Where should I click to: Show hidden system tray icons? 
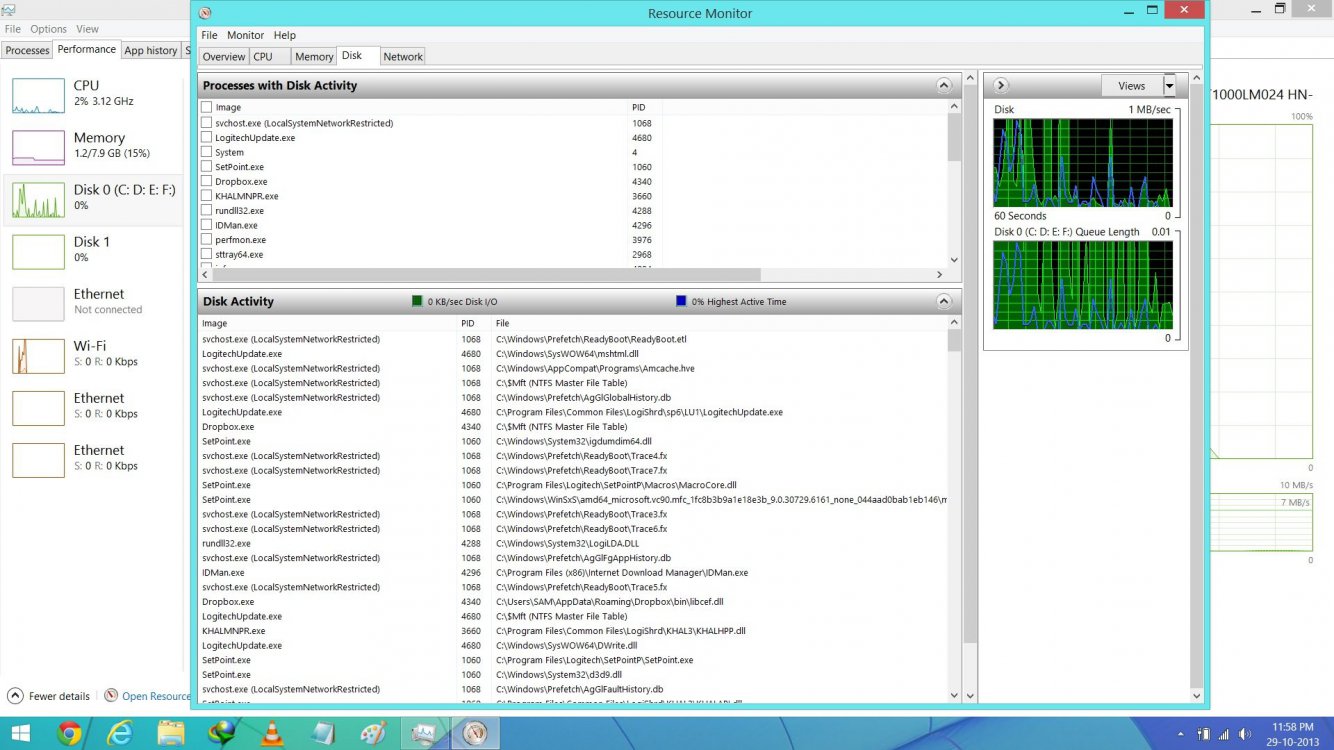point(1182,734)
